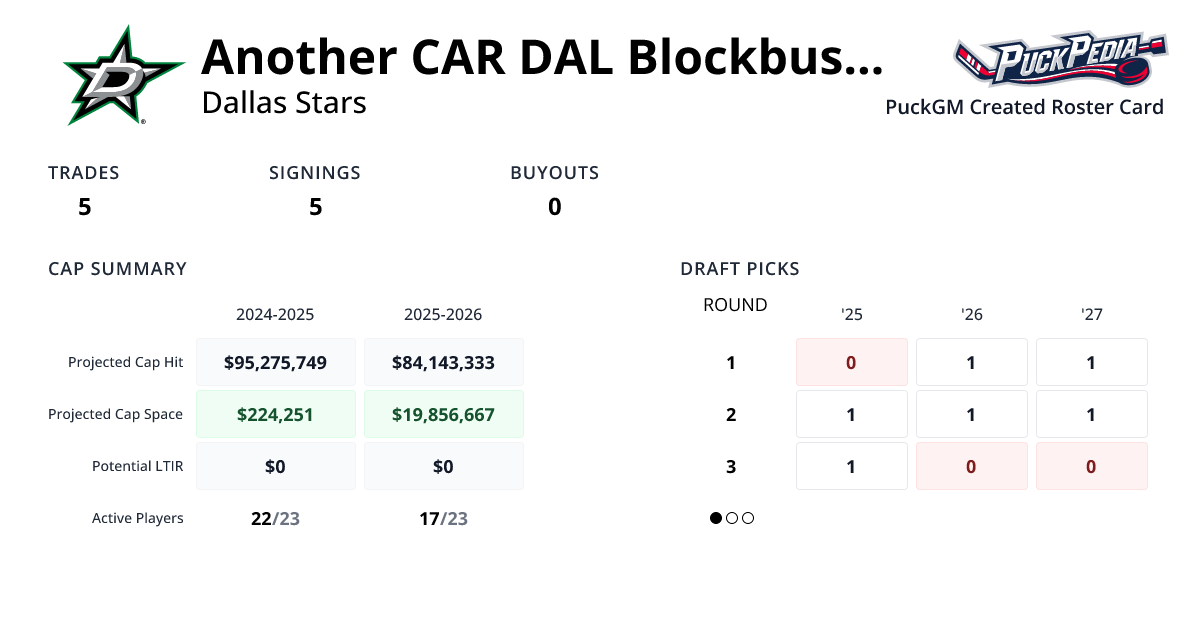Click the Dallas Stars team name text
This screenshot has width=1200, height=630.
[283, 102]
